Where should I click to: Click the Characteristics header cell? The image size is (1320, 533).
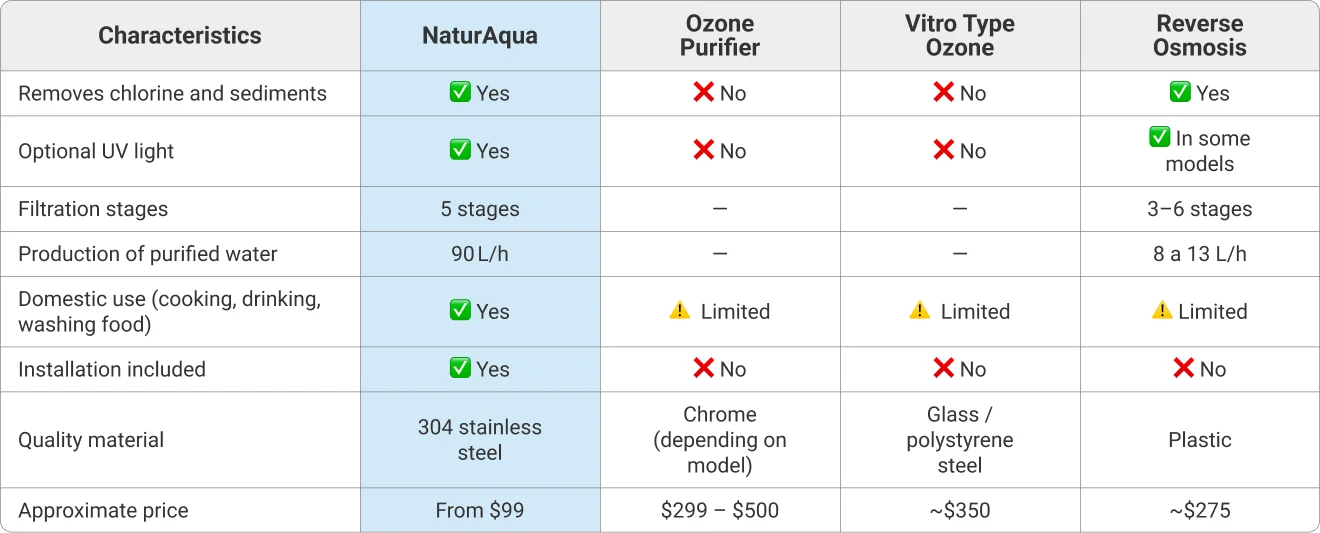tap(180, 36)
